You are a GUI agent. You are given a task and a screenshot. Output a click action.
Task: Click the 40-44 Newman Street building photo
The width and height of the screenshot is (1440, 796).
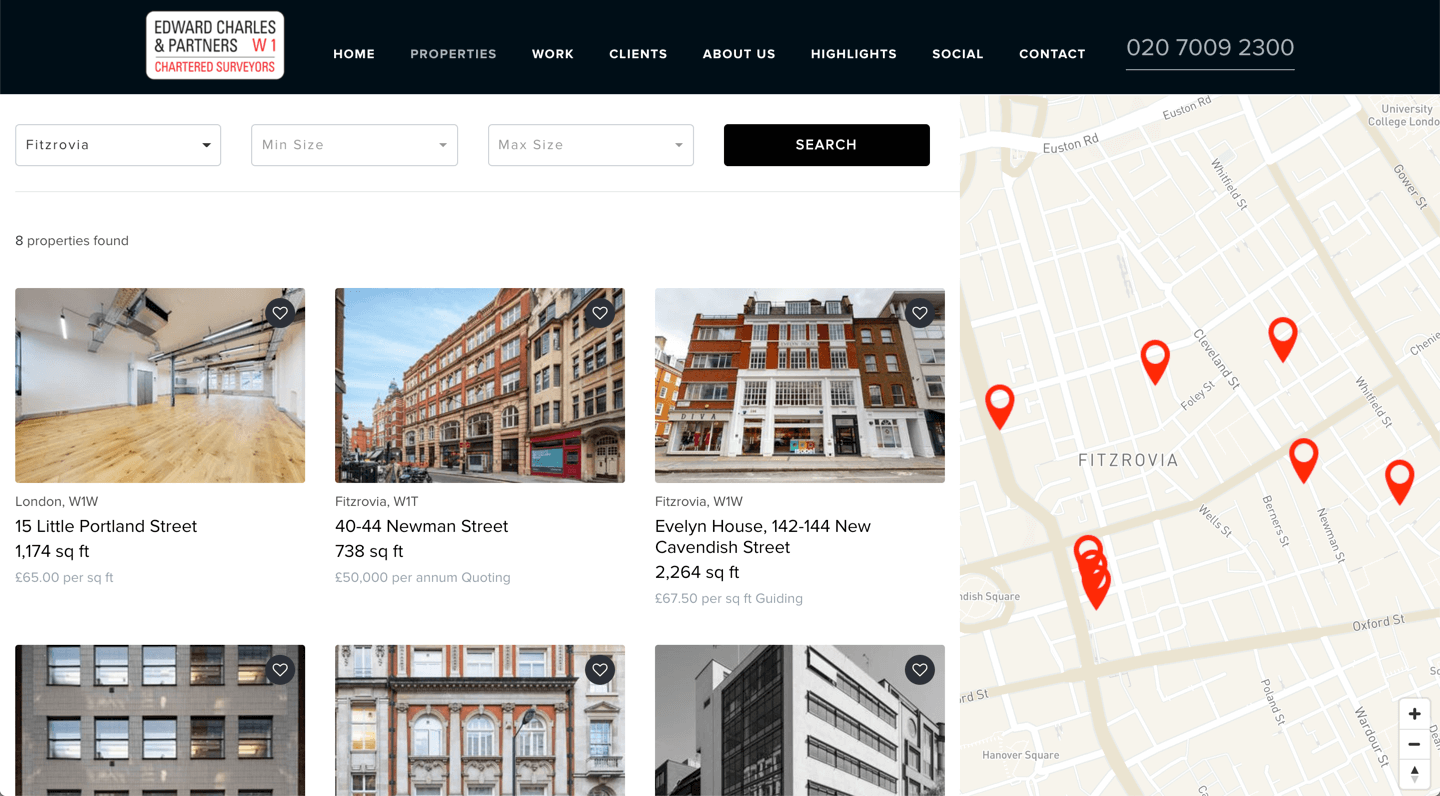click(x=480, y=386)
